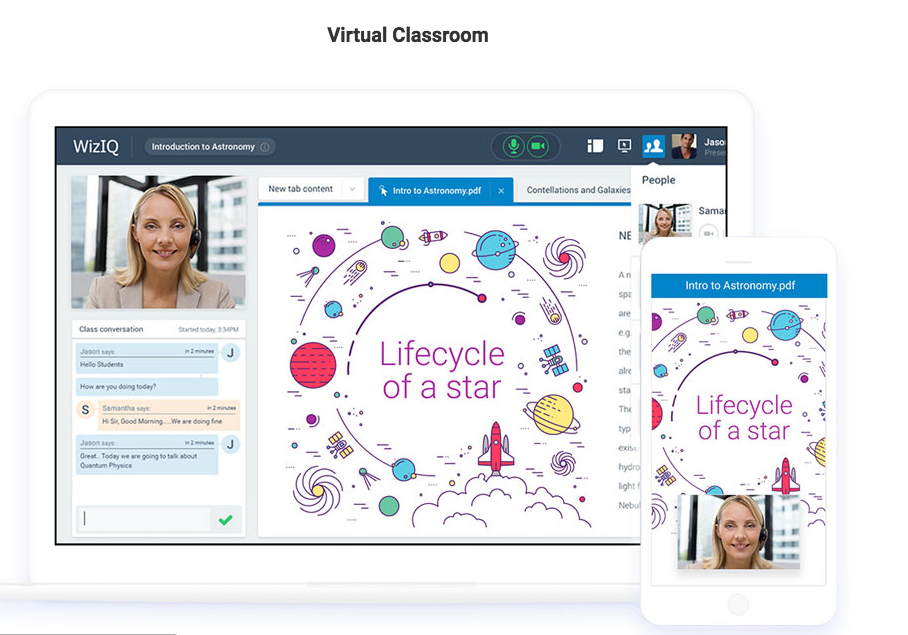Mute the microphone in the top bar
The image size is (908, 635).
[513, 146]
